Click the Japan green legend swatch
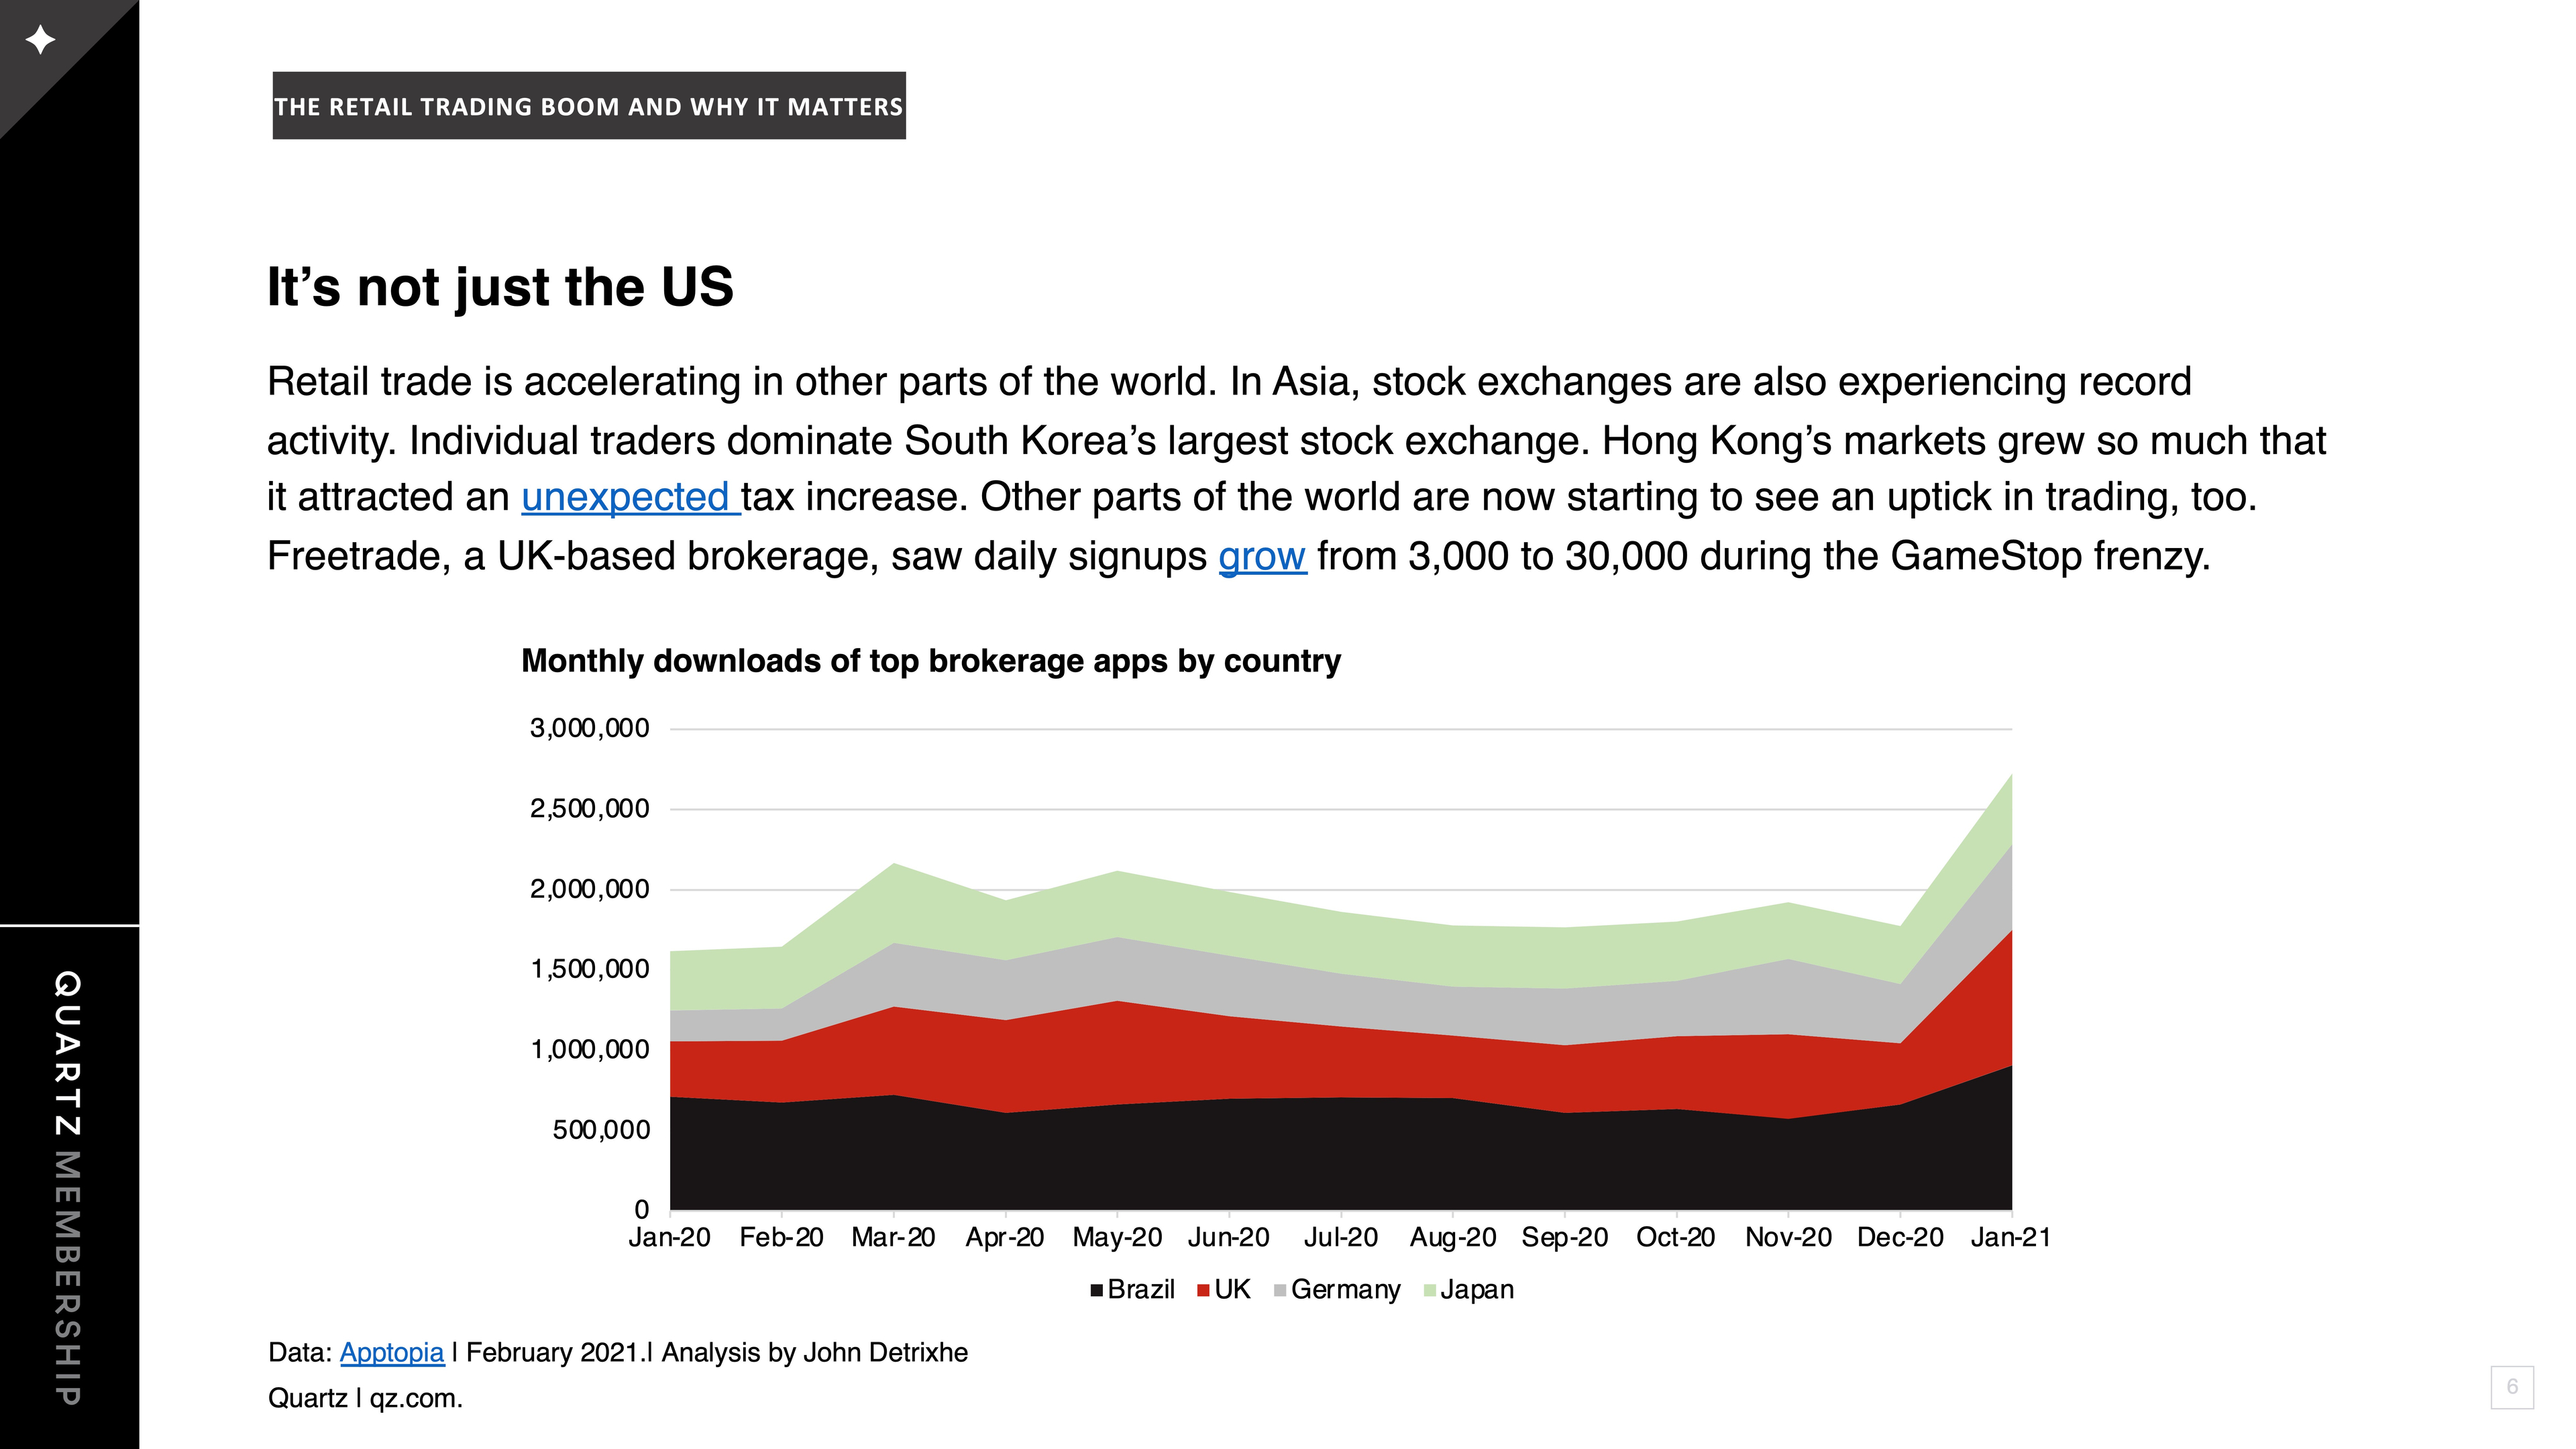This screenshot has width=2576, height=1449. point(1430,1291)
